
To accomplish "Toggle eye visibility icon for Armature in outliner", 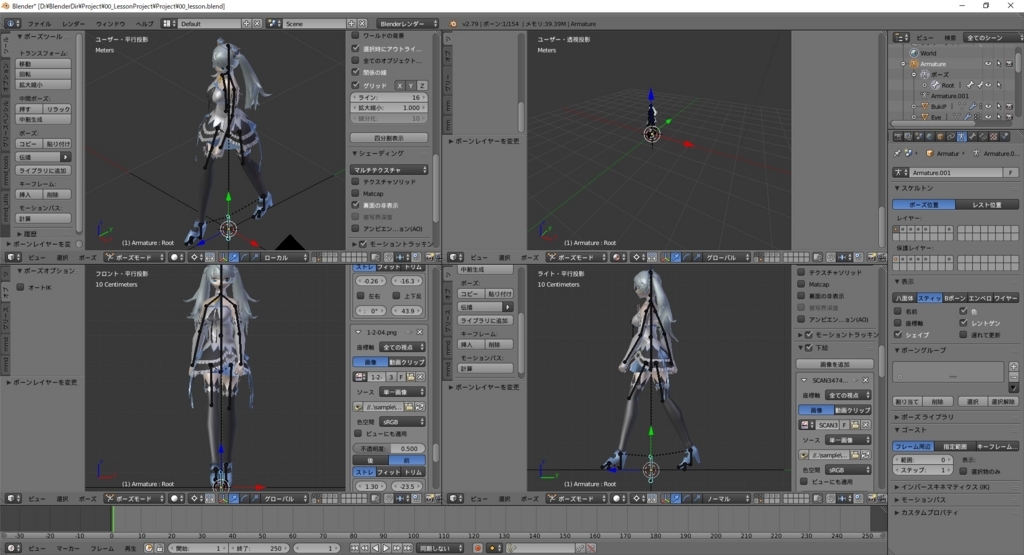I will coord(987,63).
